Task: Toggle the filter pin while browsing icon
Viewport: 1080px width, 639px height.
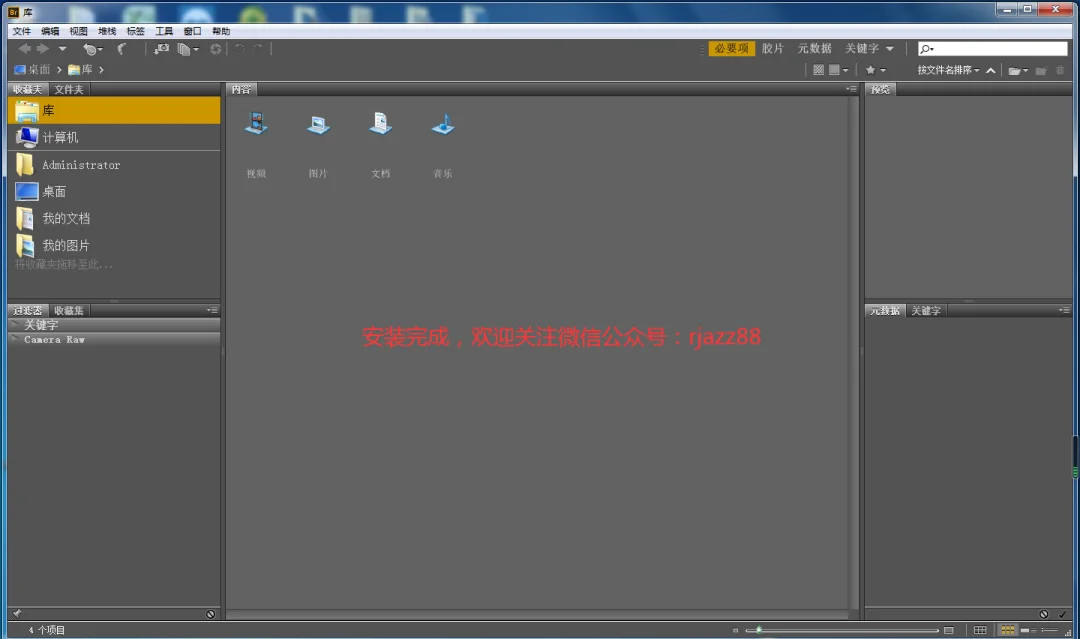Action: pyautogui.click(x=17, y=614)
